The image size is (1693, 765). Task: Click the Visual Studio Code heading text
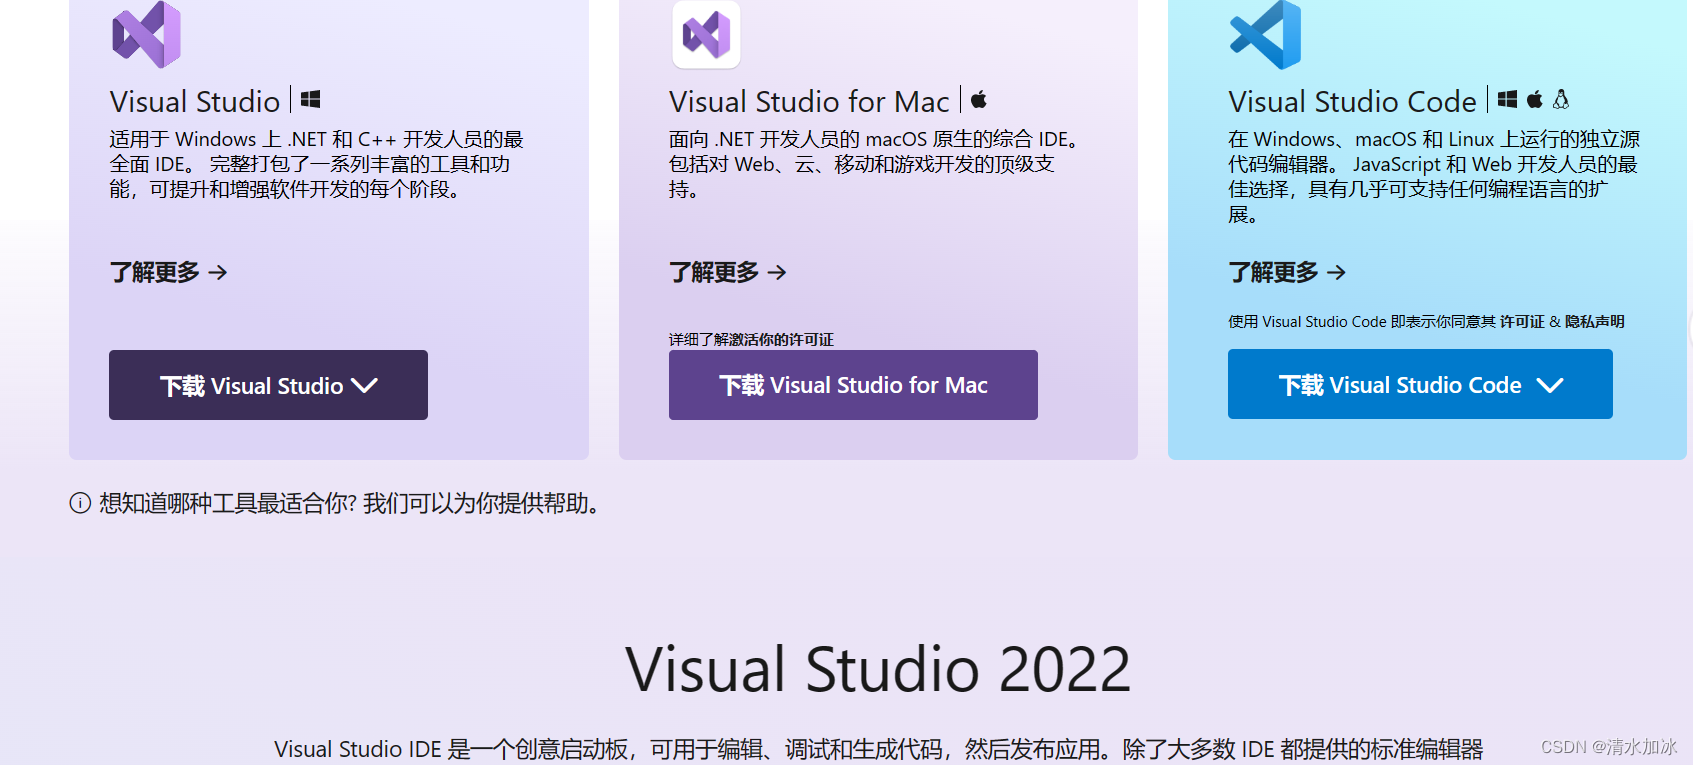(1352, 101)
